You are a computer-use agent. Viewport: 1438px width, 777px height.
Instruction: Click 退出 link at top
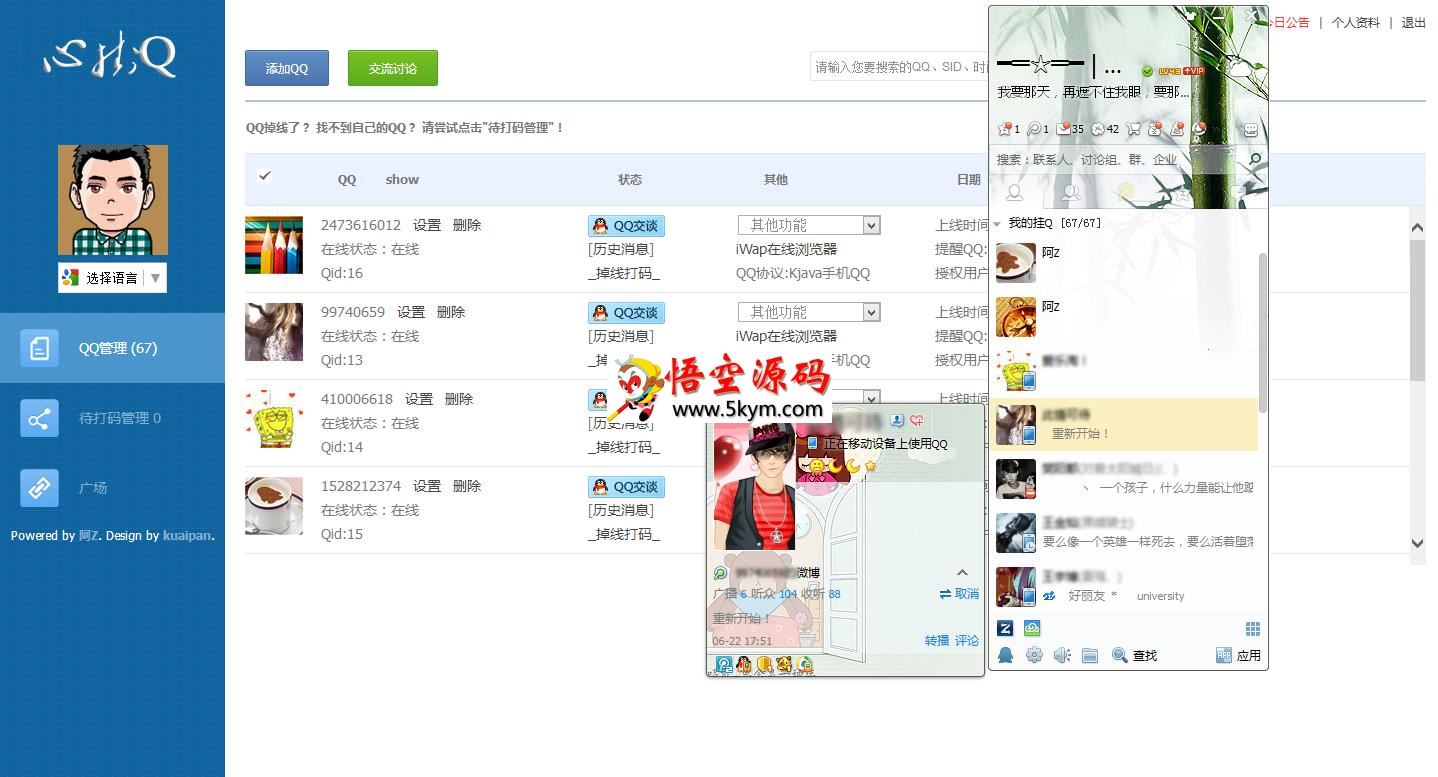(1414, 22)
